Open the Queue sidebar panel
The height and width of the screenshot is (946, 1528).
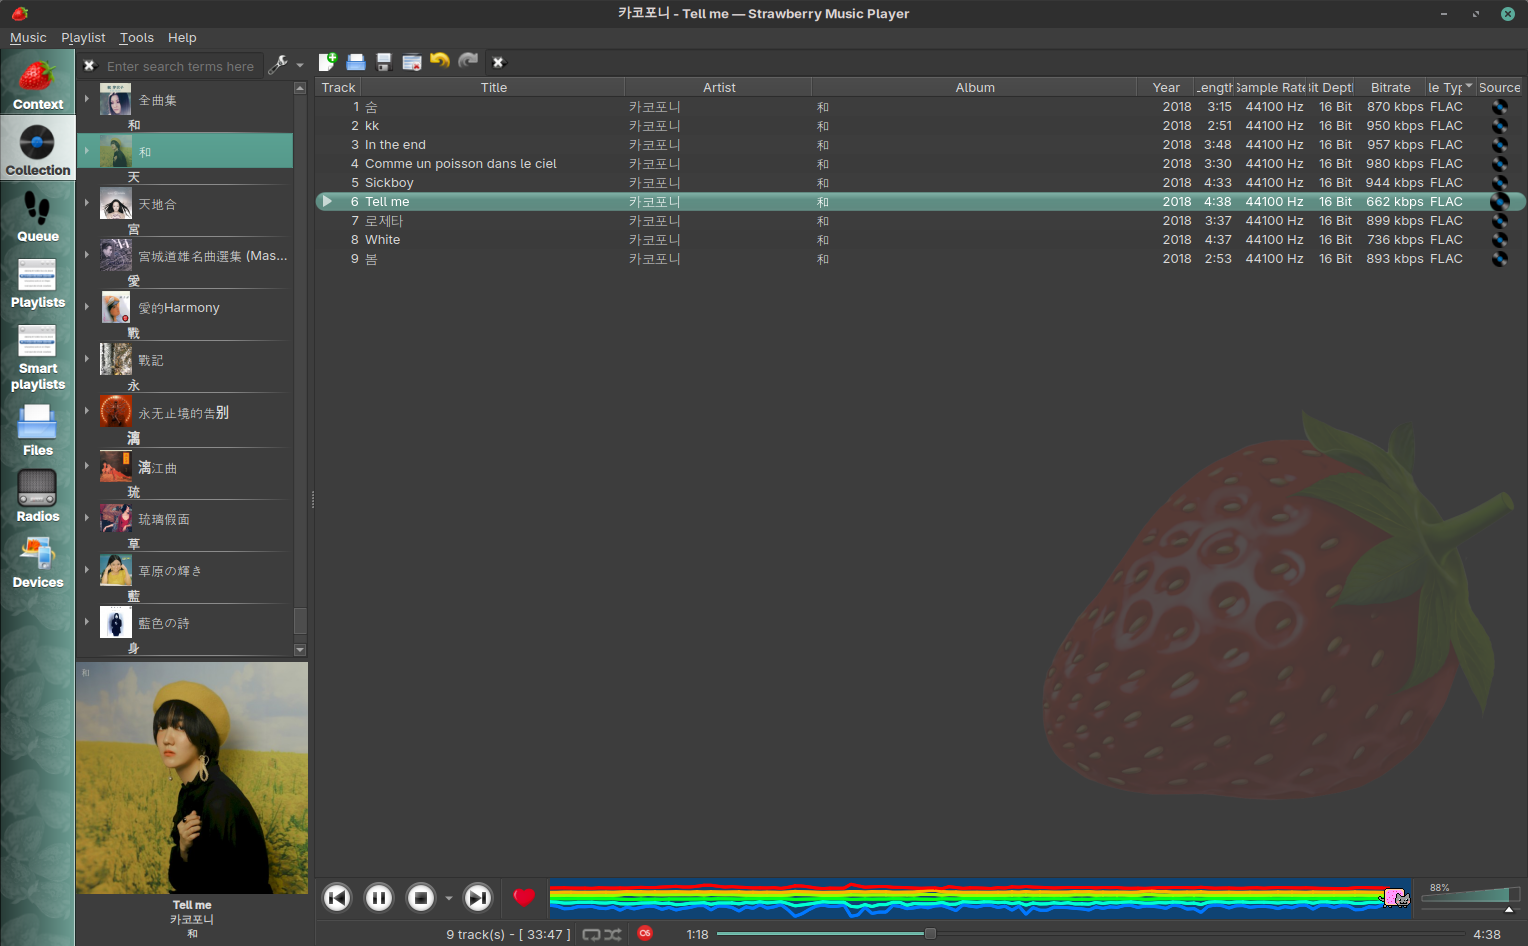37,217
